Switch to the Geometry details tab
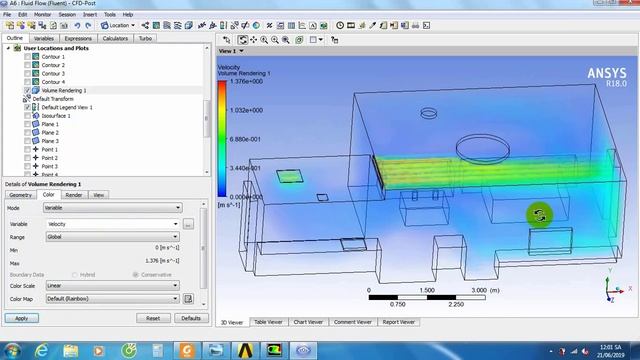Image resolution: width=640 pixels, height=360 pixels. pyautogui.click(x=20, y=195)
